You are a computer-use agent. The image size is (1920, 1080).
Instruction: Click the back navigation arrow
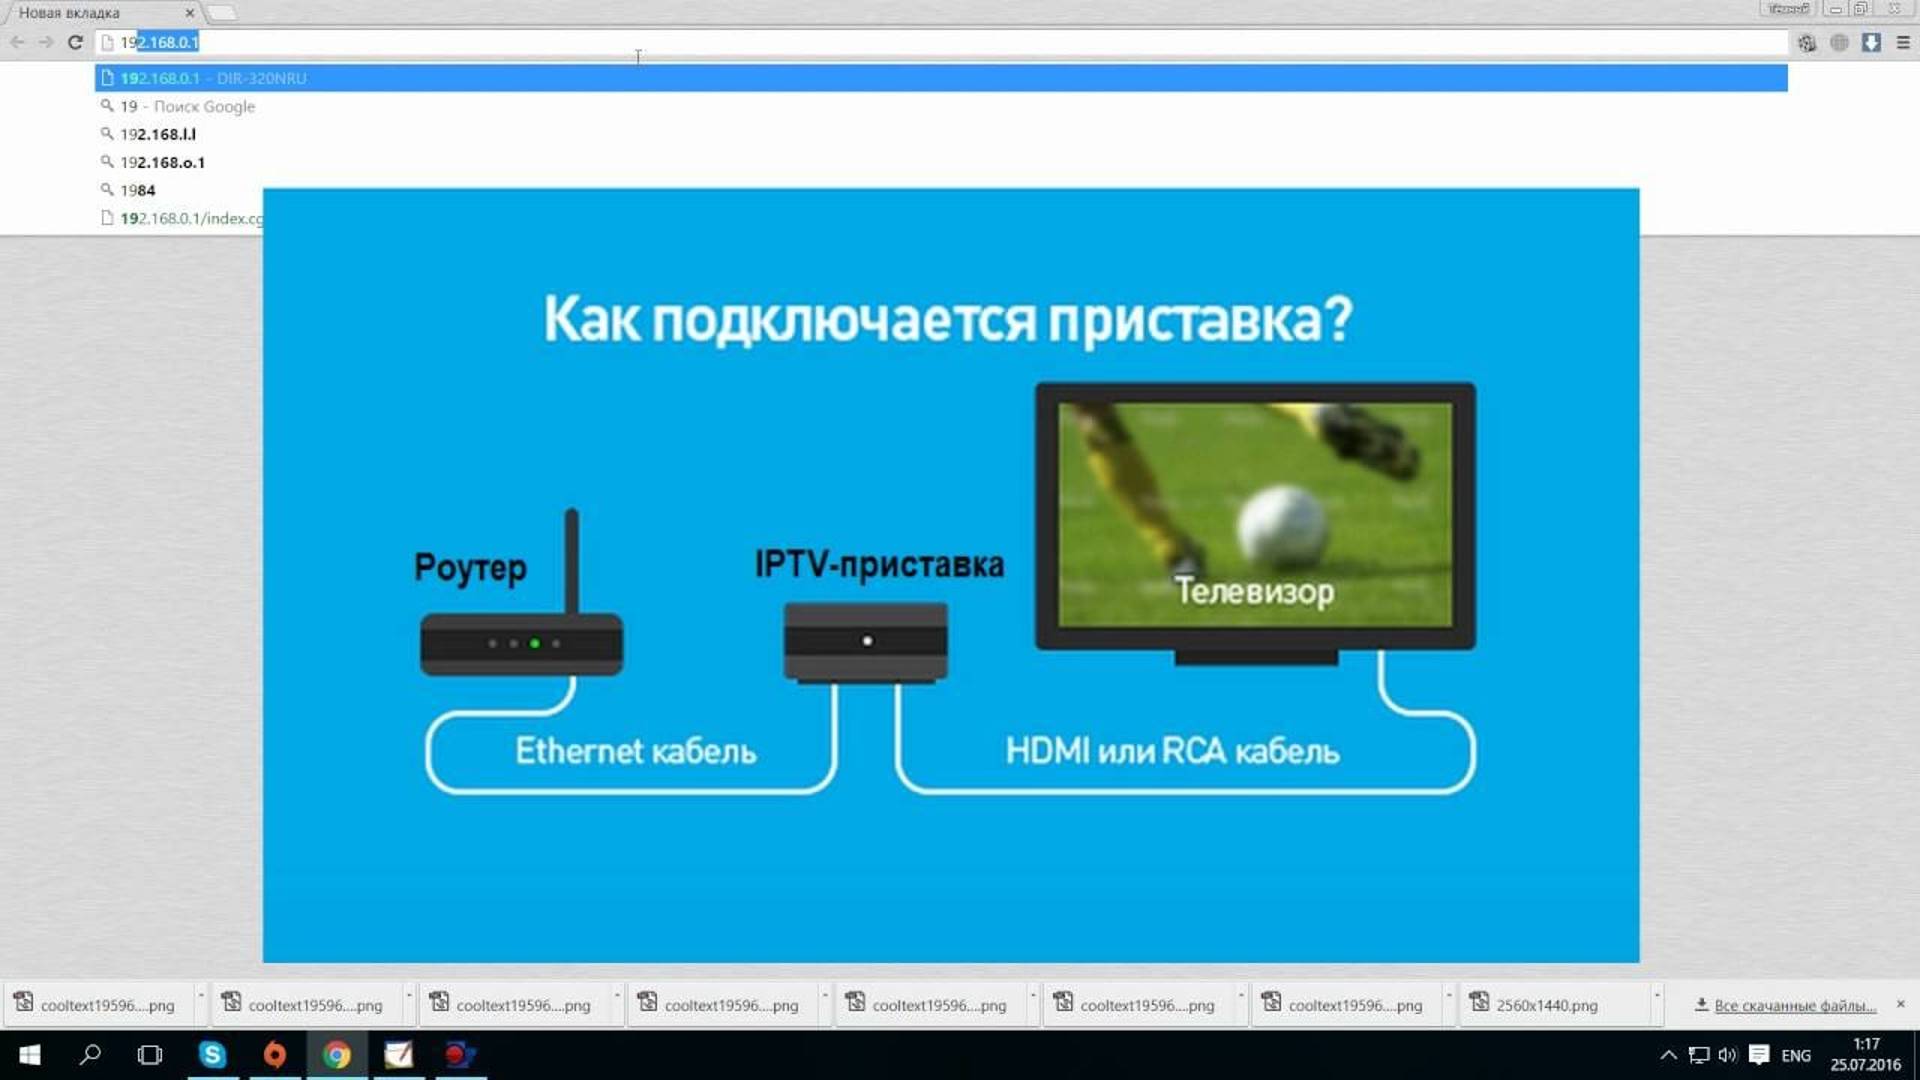[x=17, y=43]
